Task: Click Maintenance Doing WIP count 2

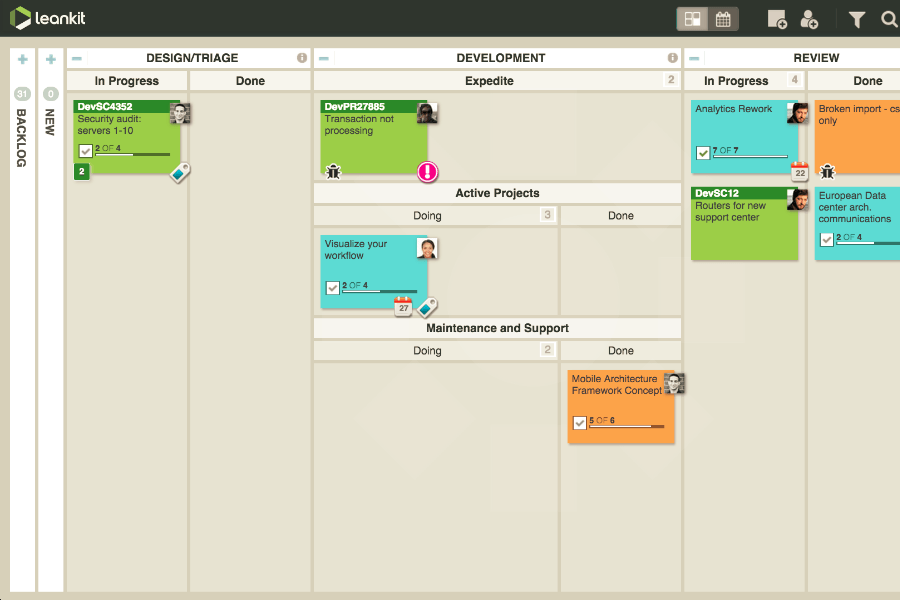Action: click(x=548, y=350)
